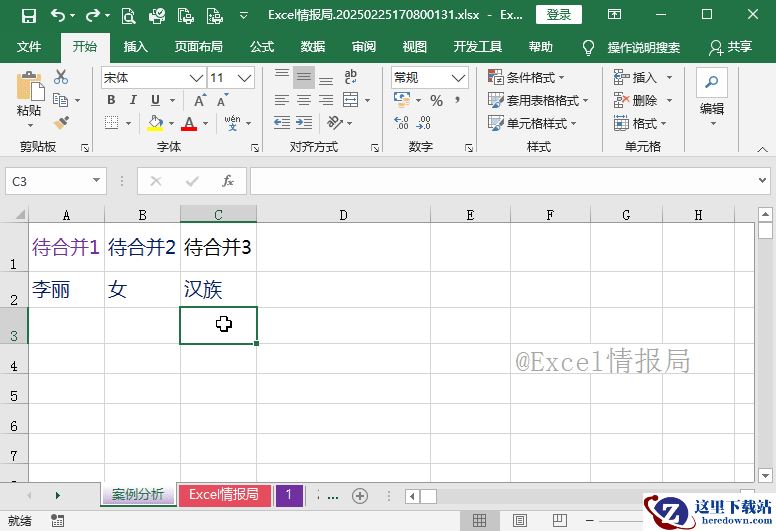Click the decrease indent icon
The width and height of the screenshot is (776, 531).
282,122
